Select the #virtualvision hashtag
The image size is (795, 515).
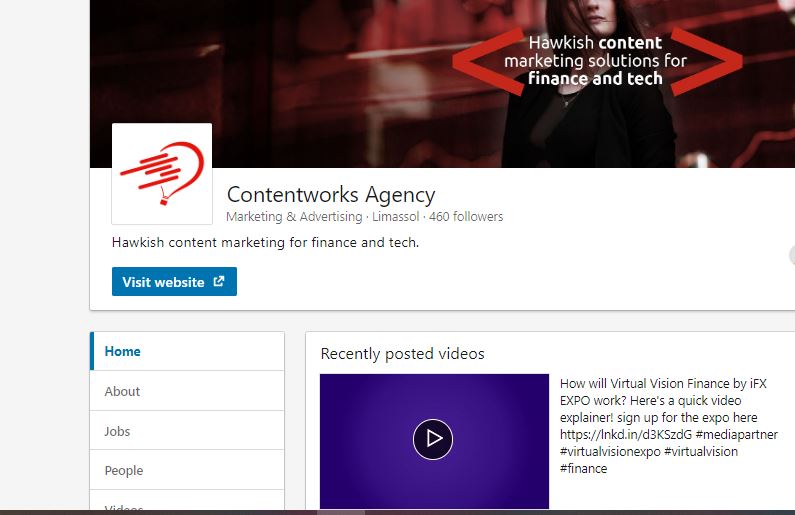click(x=701, y=451)
